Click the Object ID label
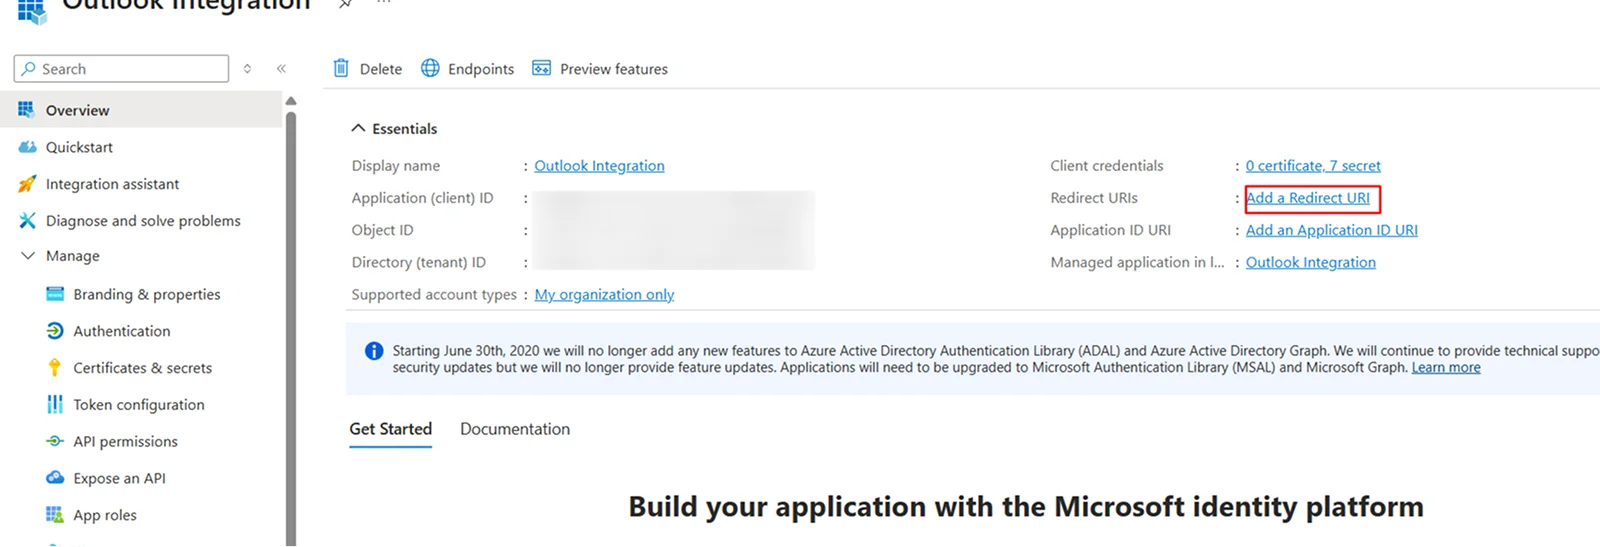 pos(382,230)
